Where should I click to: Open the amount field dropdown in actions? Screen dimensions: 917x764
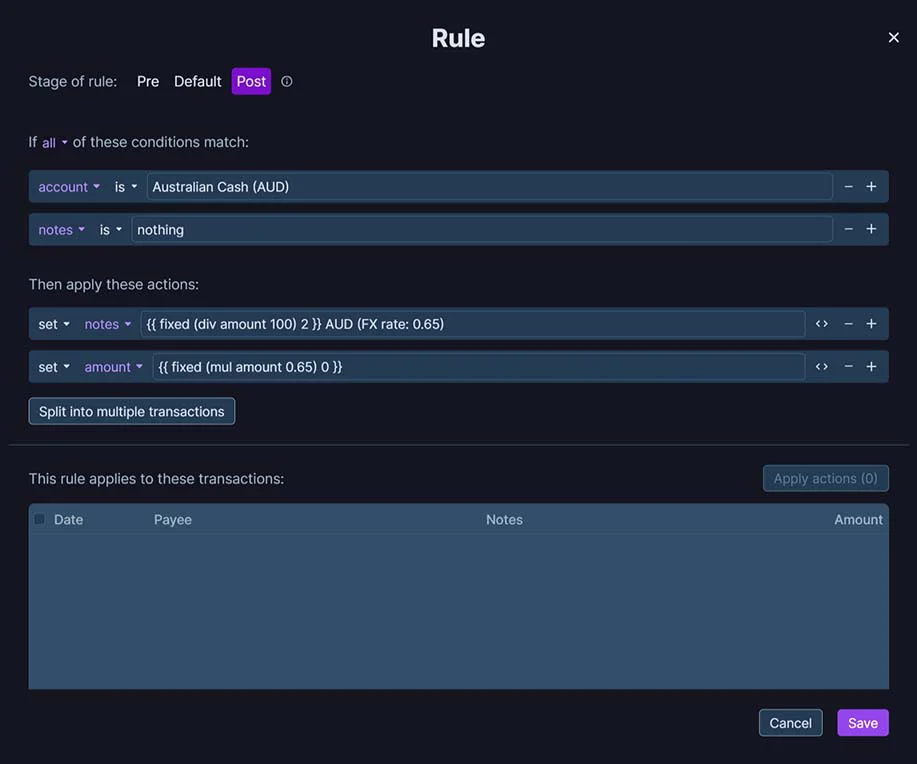tap(113, 367)
